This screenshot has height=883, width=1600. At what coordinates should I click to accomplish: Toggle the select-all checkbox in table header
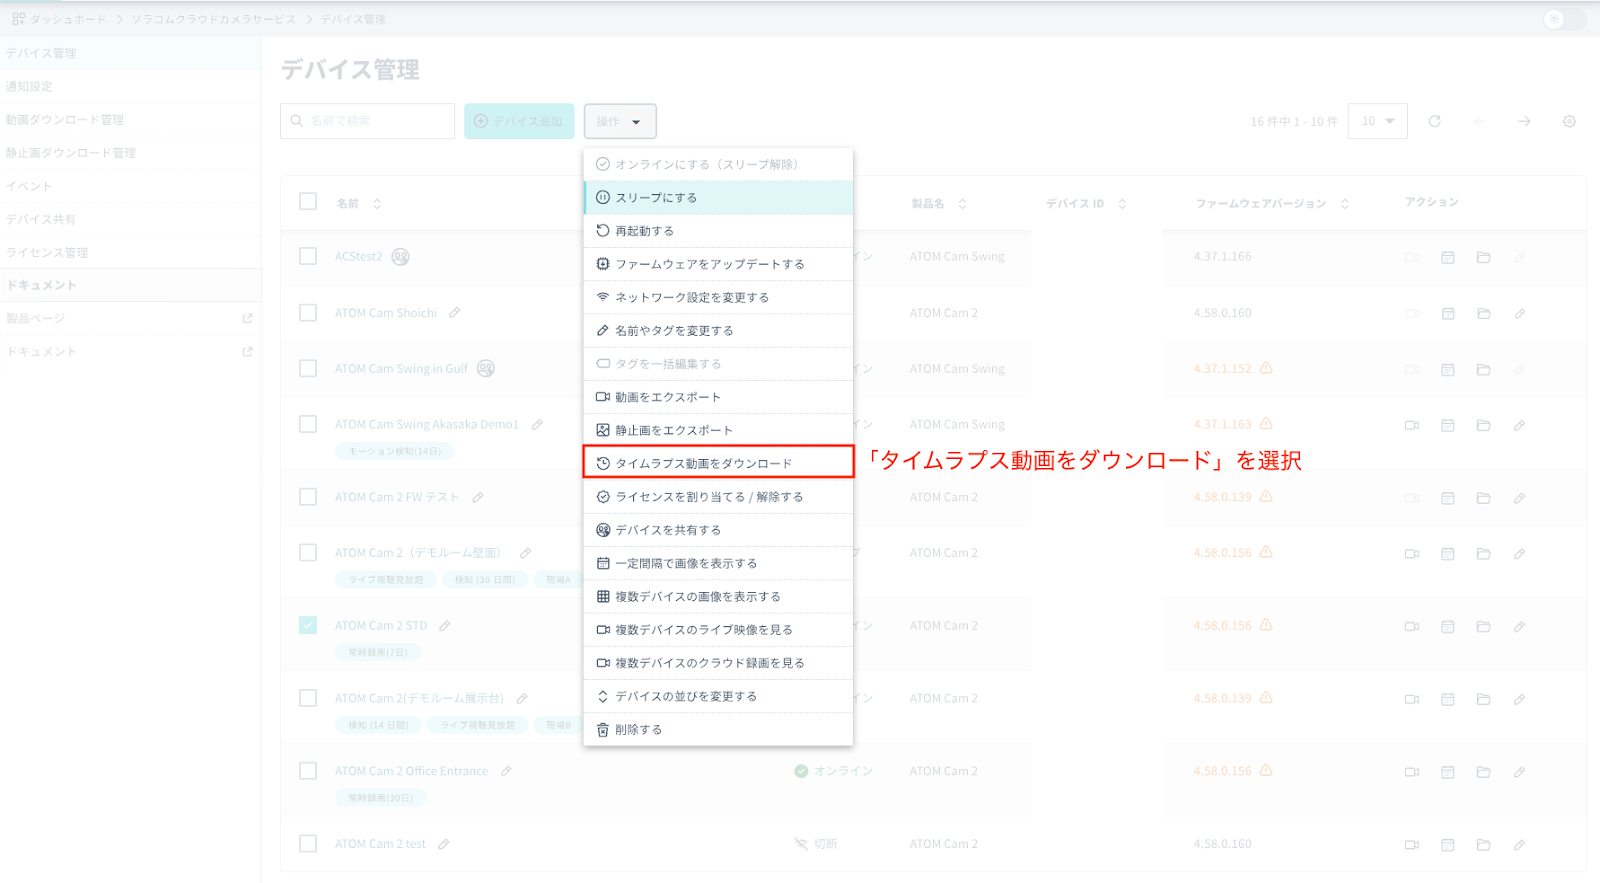click(x=308, y=202)
